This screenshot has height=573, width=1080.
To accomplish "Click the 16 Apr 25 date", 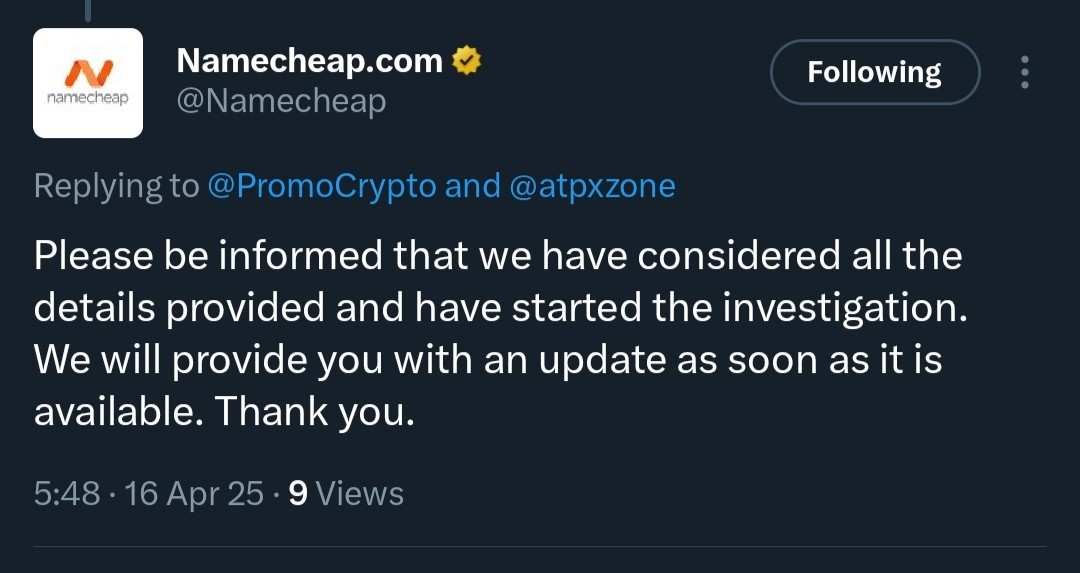I will pyautogui.click(x=194, y=494).
